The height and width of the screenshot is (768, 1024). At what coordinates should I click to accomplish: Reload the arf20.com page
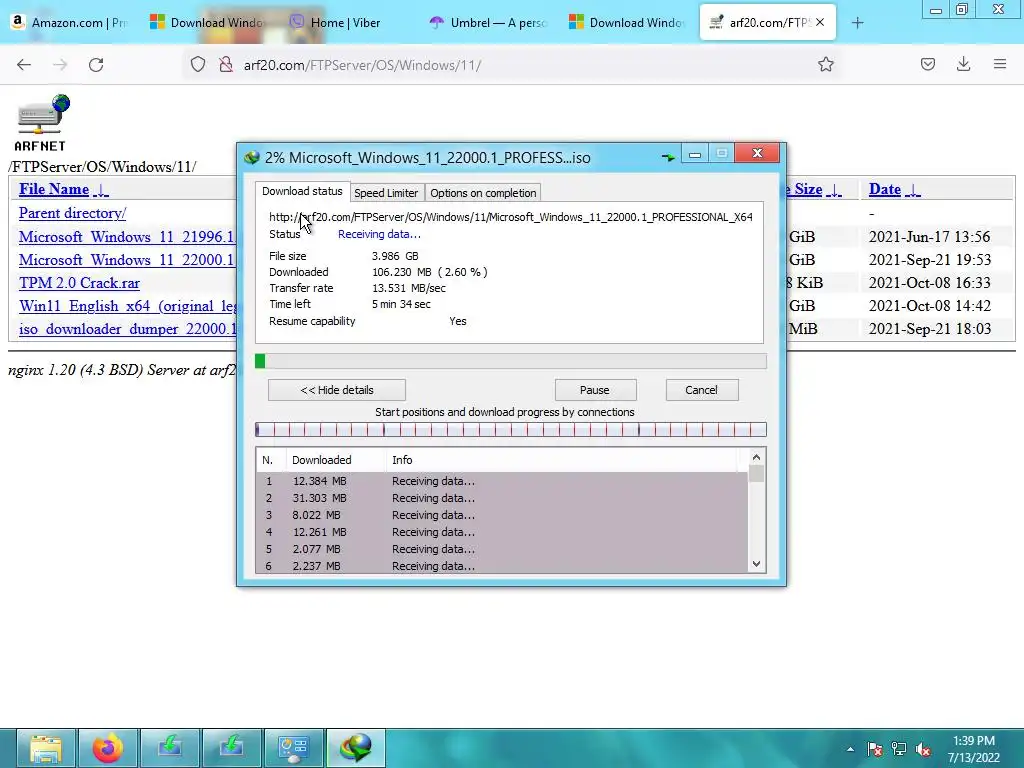point(96,64)
